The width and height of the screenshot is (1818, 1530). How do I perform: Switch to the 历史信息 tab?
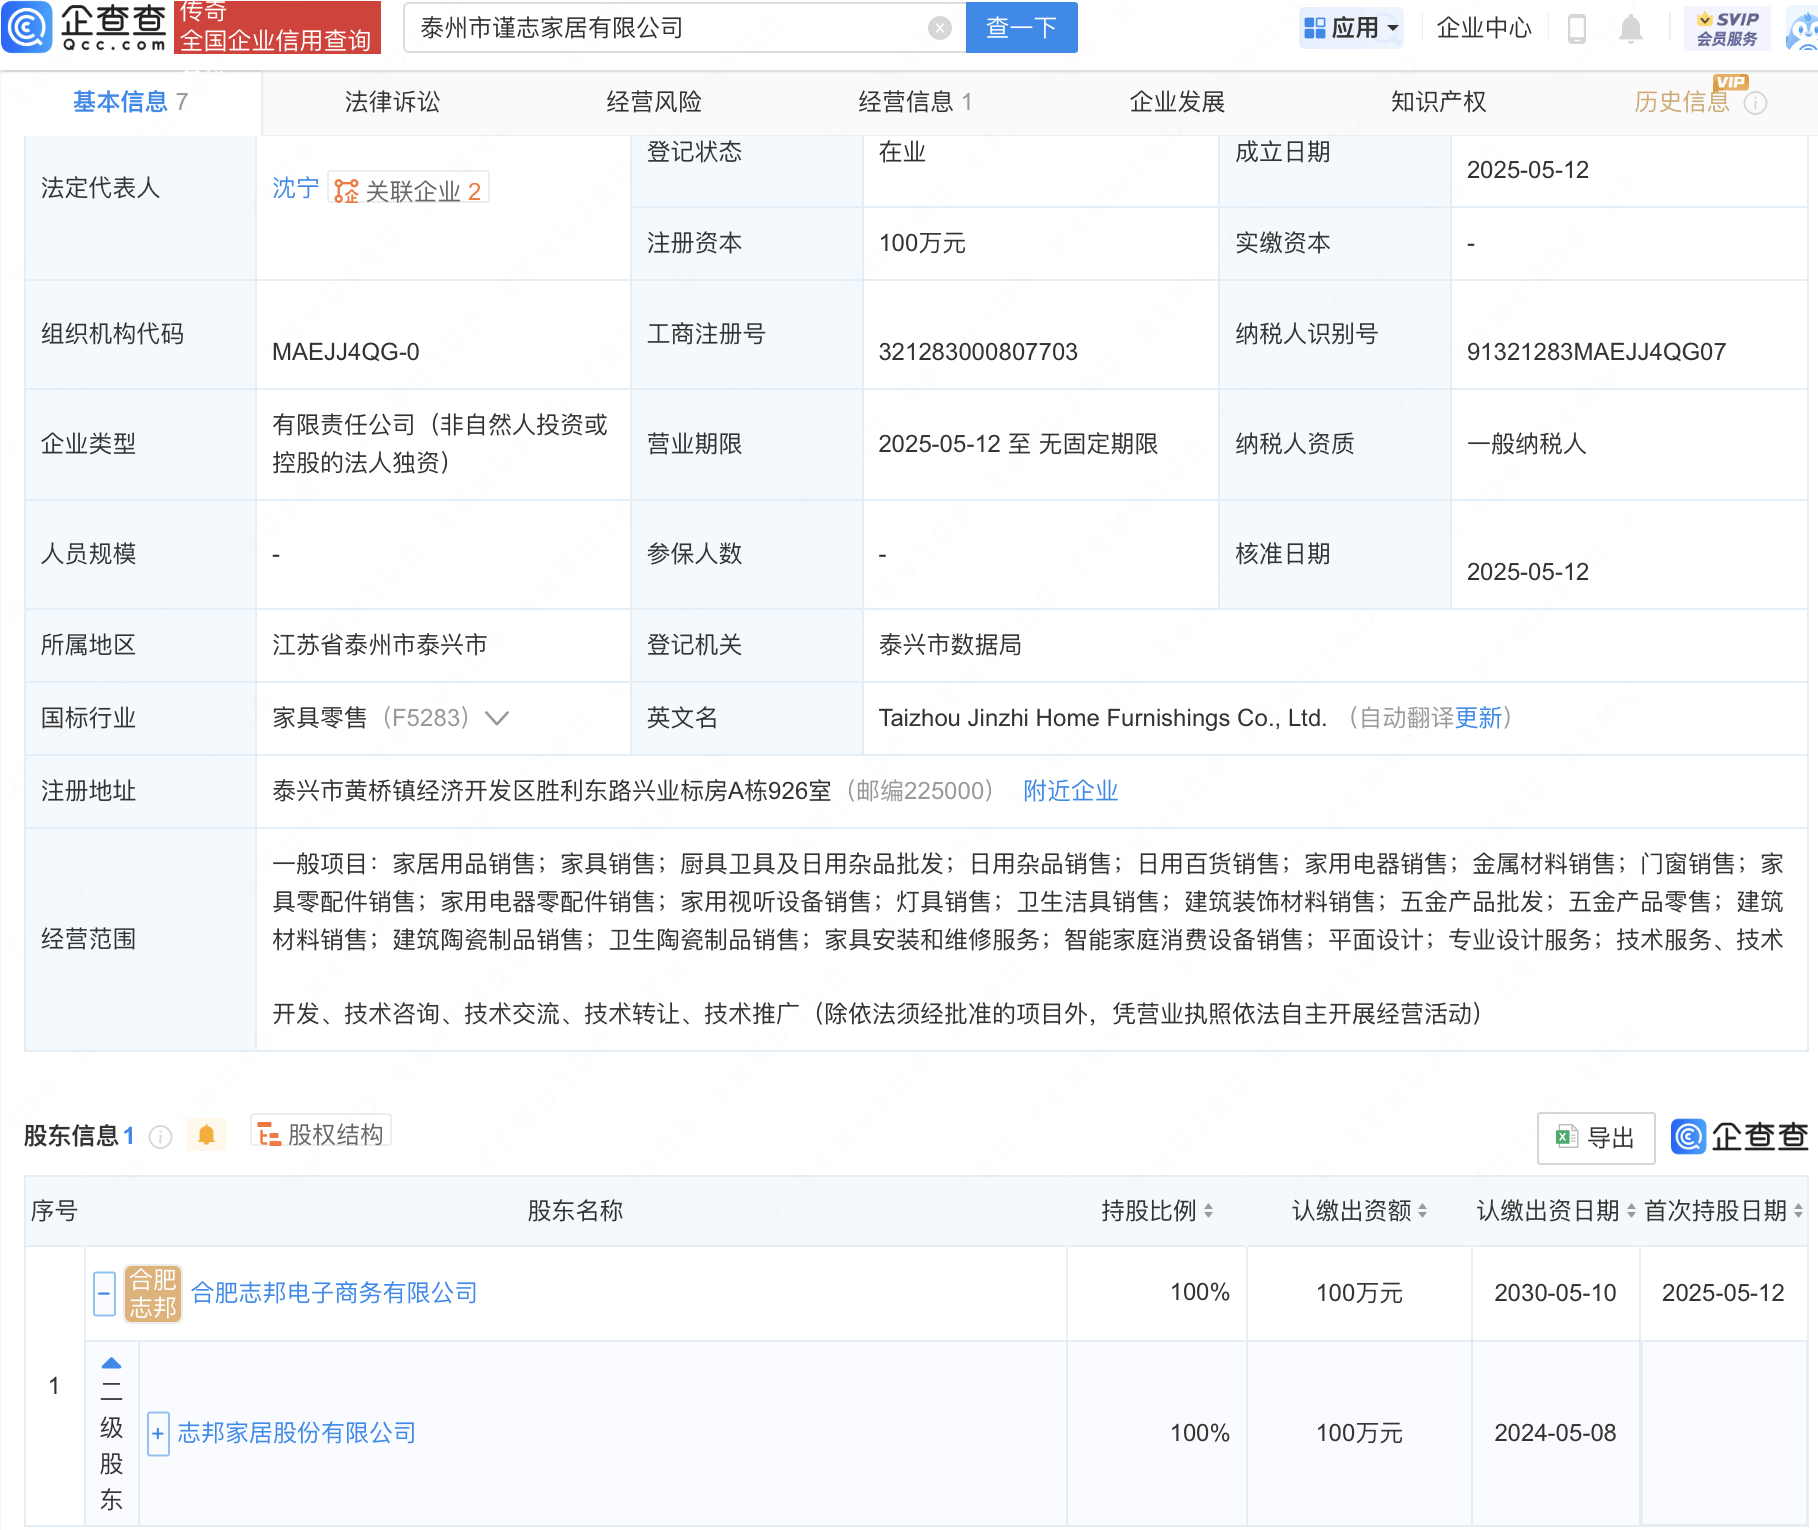pos(1681,102)
